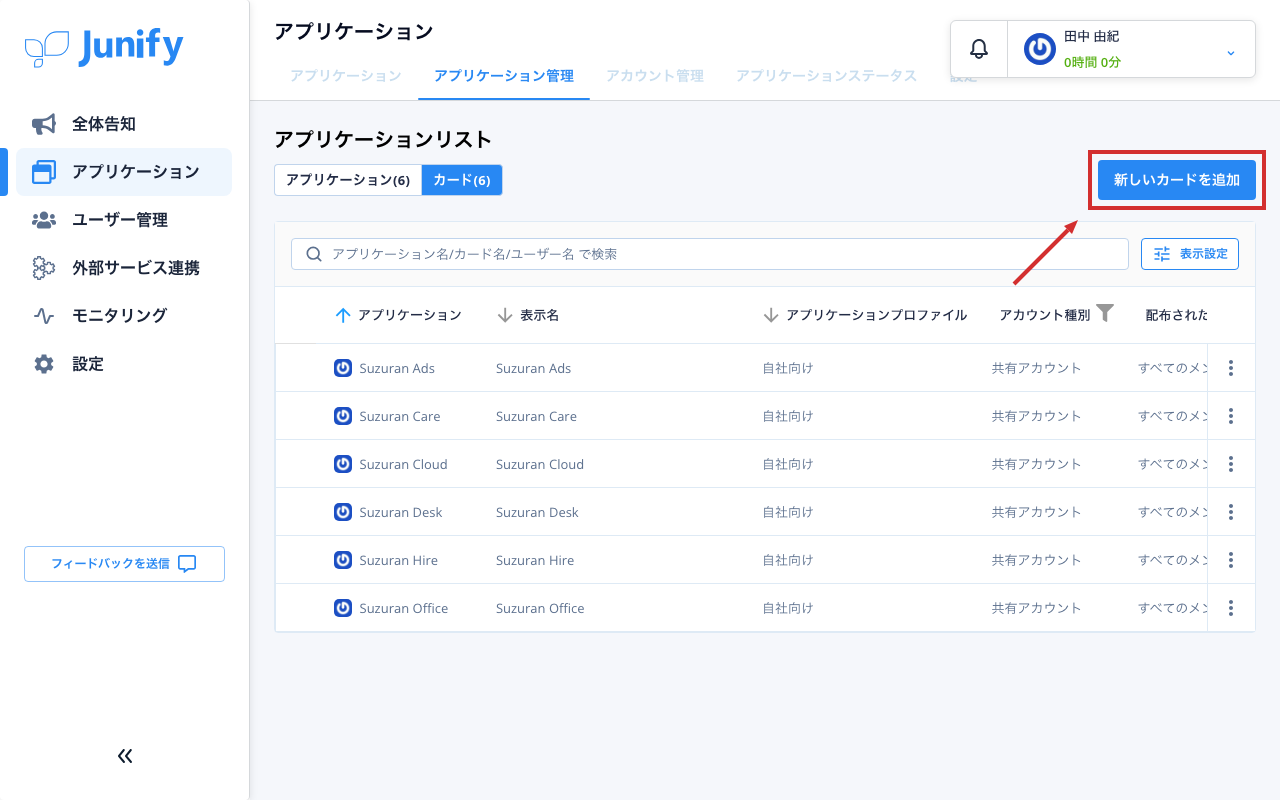Open the アカウント管理 tab
This screenshot has height=800, width=1280.
point(655,76)
